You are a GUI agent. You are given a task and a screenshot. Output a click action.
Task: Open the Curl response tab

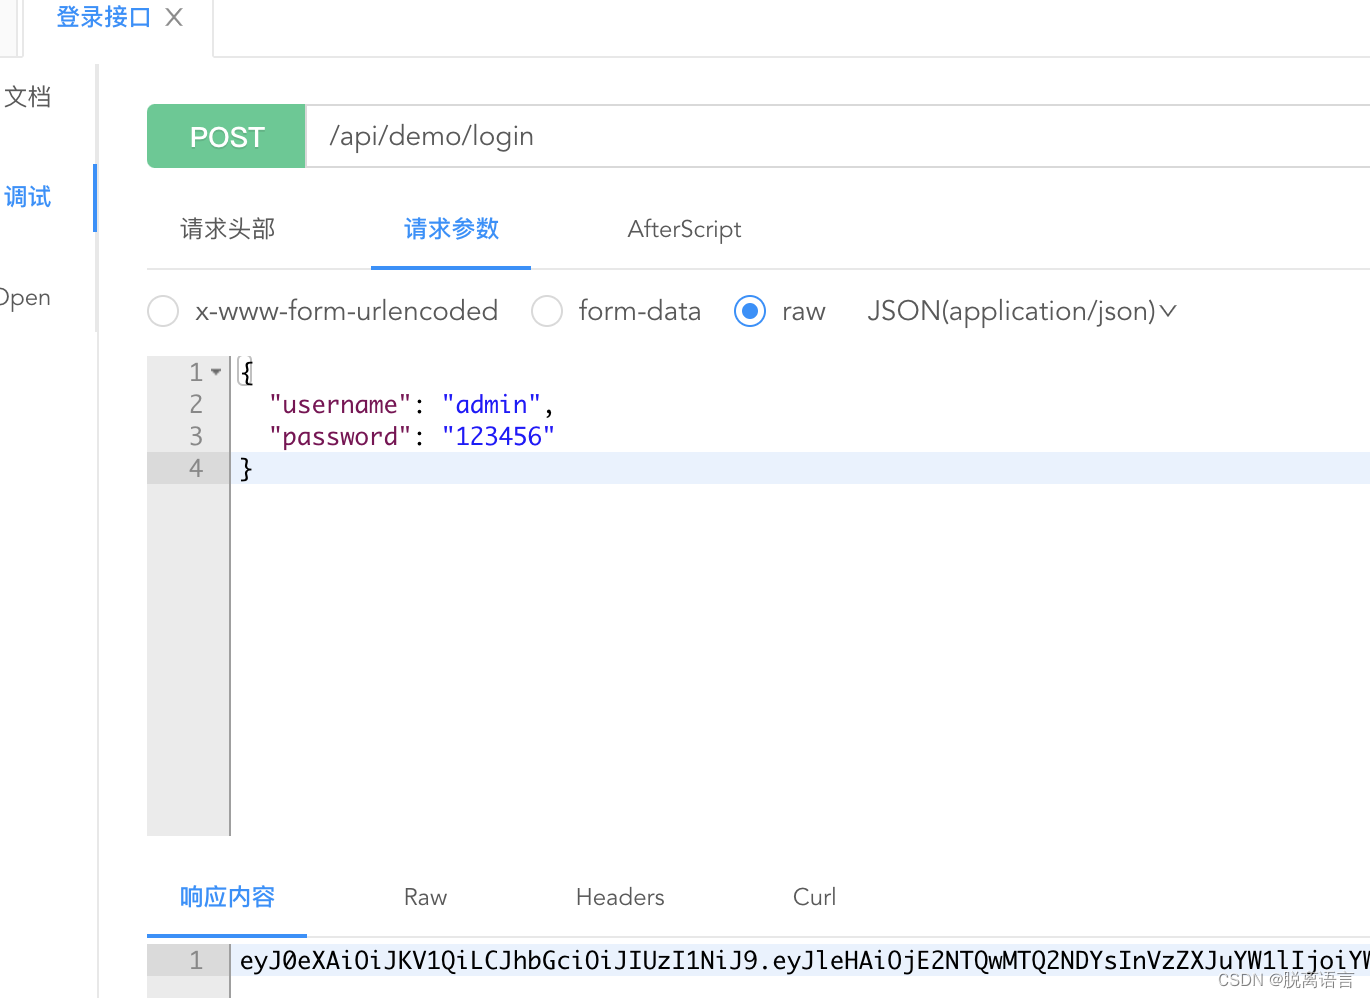(813, 897)
